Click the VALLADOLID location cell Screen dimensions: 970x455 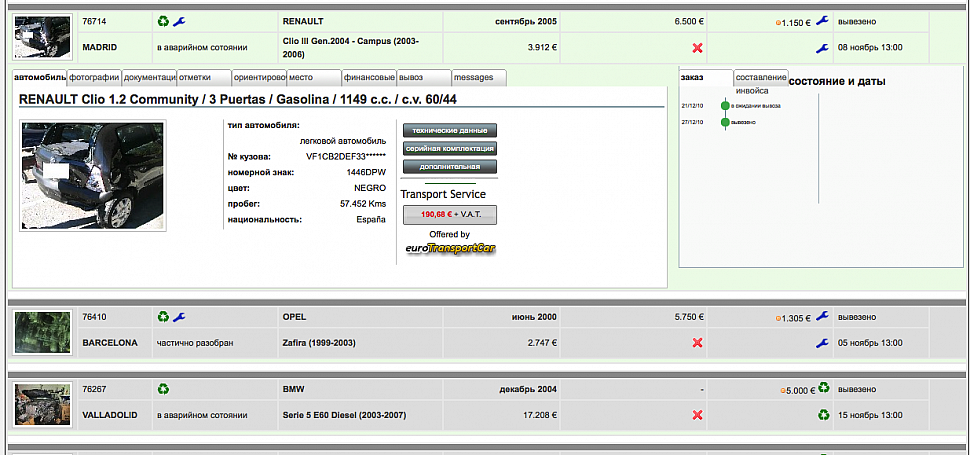(x=114, y=415)
